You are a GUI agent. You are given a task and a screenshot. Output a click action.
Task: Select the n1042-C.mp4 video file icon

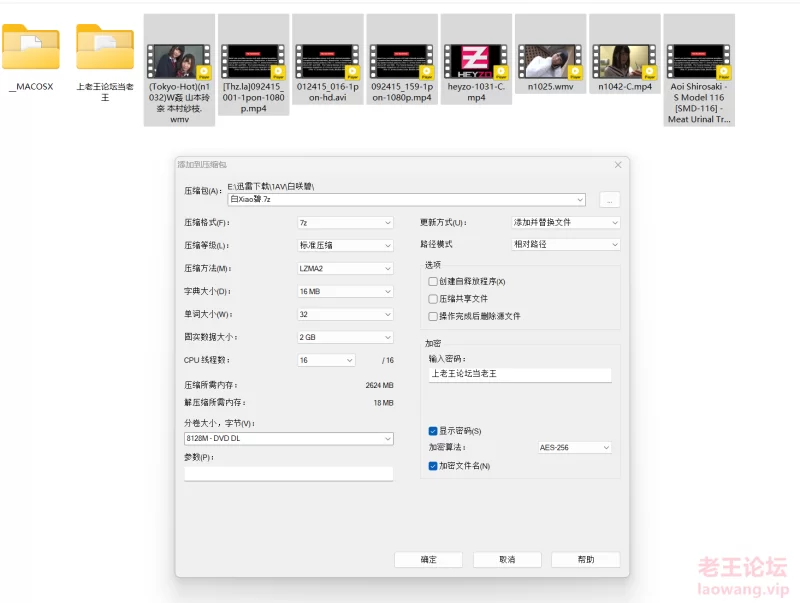click(x=624, y=62)
